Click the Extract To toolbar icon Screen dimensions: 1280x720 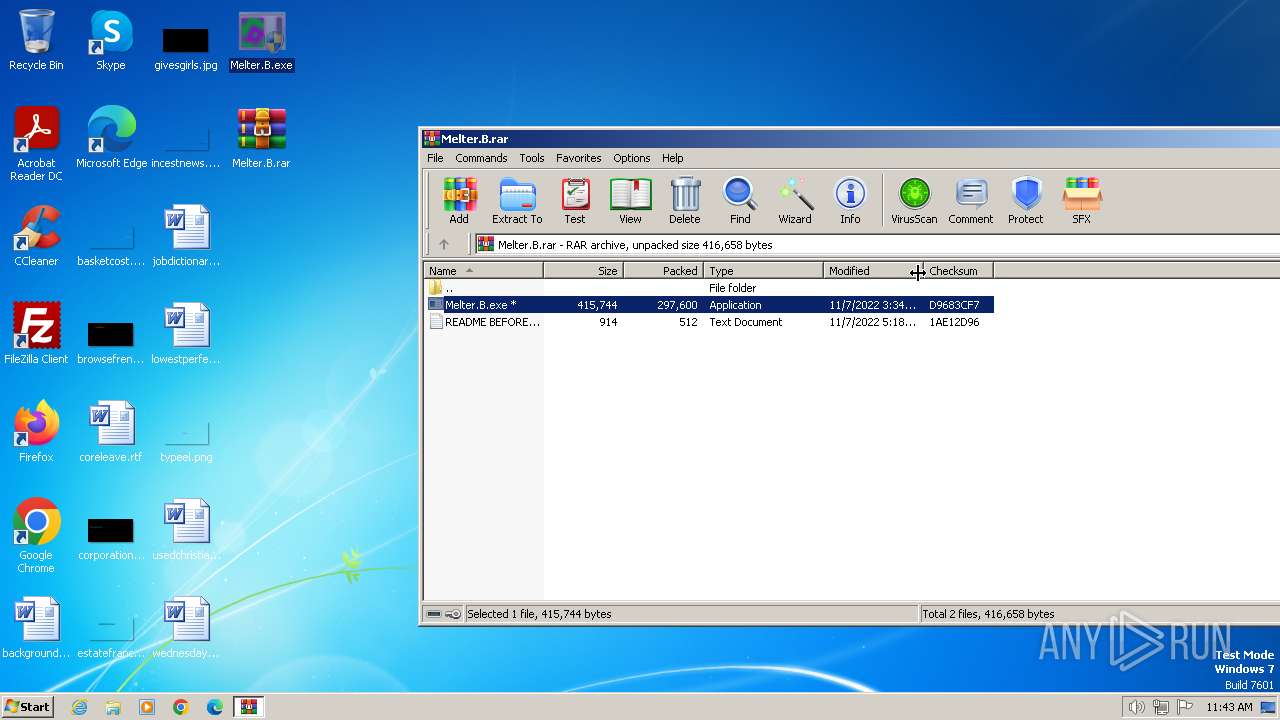(x=517, y=200)
